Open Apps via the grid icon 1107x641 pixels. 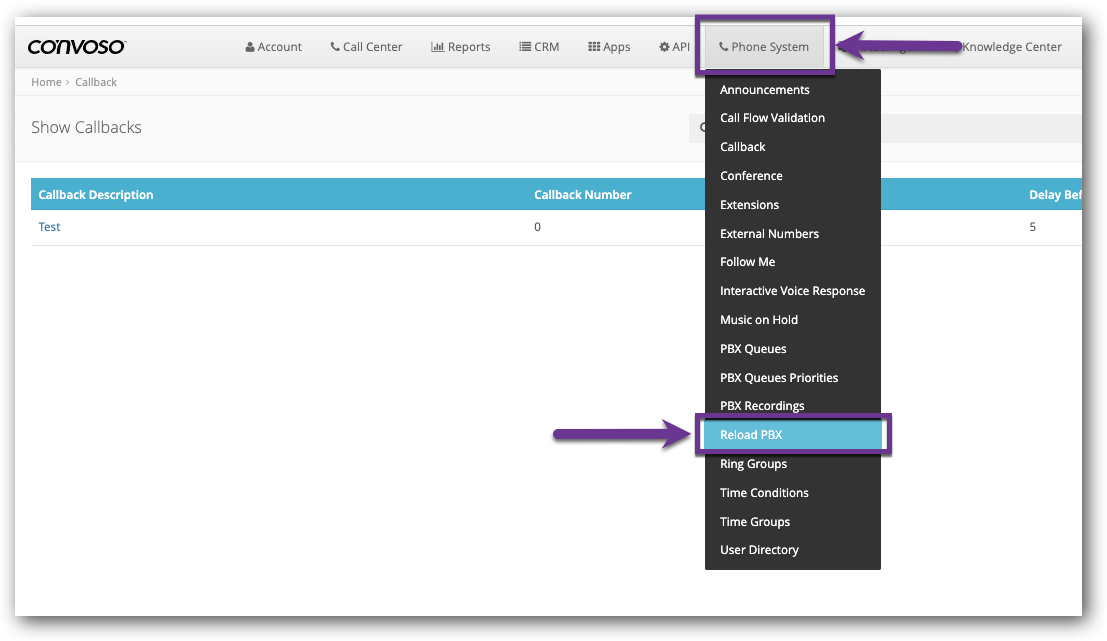point(592,46)
